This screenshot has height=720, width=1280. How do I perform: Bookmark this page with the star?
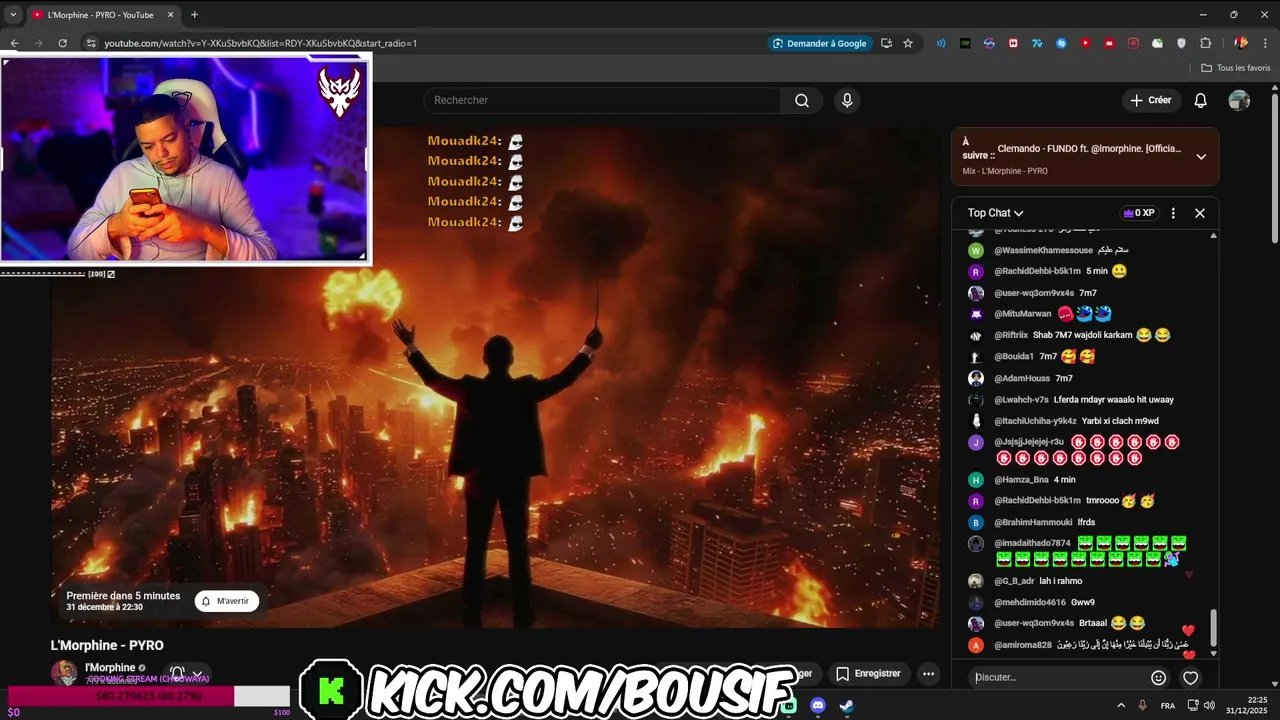(x=908, y=43)
